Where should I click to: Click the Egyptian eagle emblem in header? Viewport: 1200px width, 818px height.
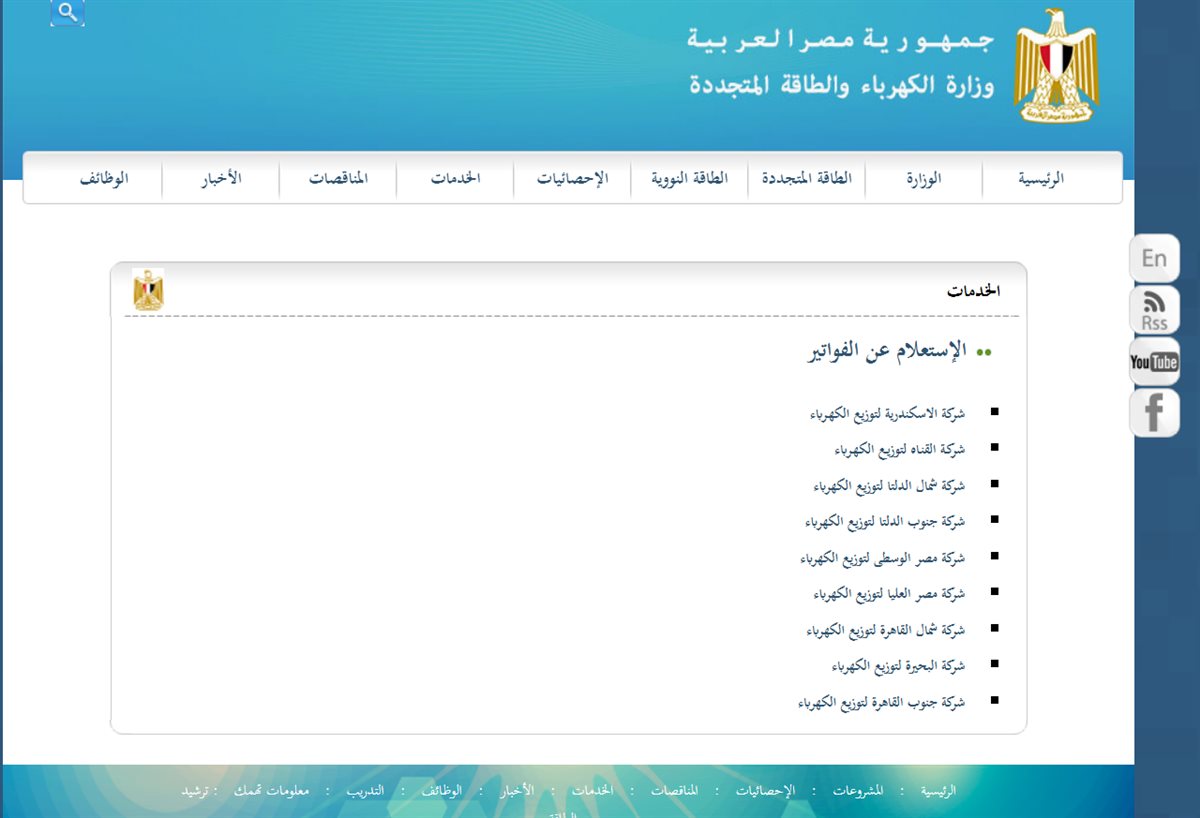[1056, 66]
